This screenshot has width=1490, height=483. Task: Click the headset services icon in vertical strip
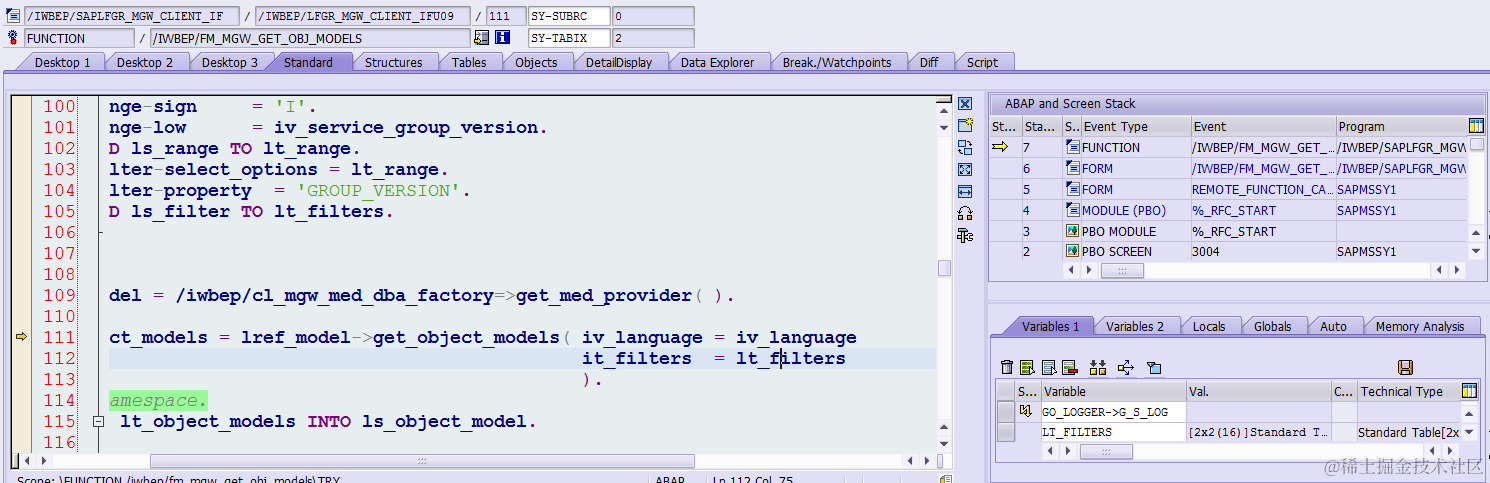click(965, 214)
